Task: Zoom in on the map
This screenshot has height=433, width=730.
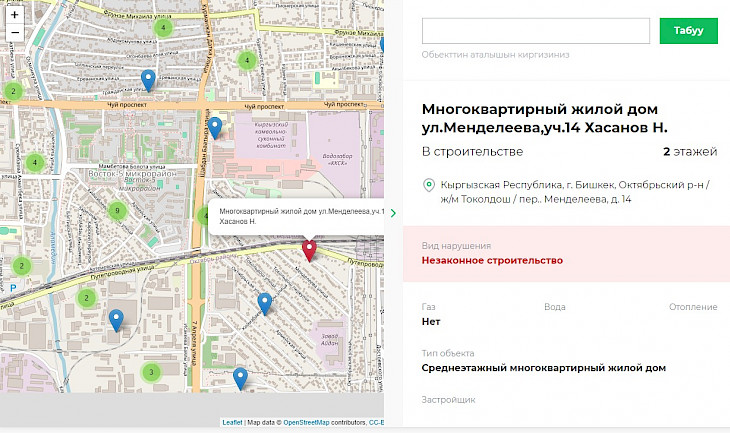Action: point(14,15)
